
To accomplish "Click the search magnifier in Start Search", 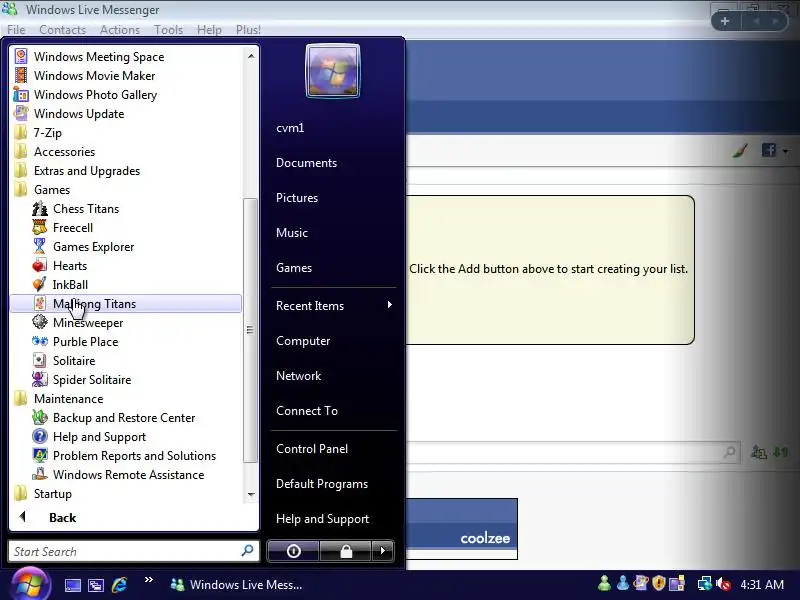I will (247, 551).
